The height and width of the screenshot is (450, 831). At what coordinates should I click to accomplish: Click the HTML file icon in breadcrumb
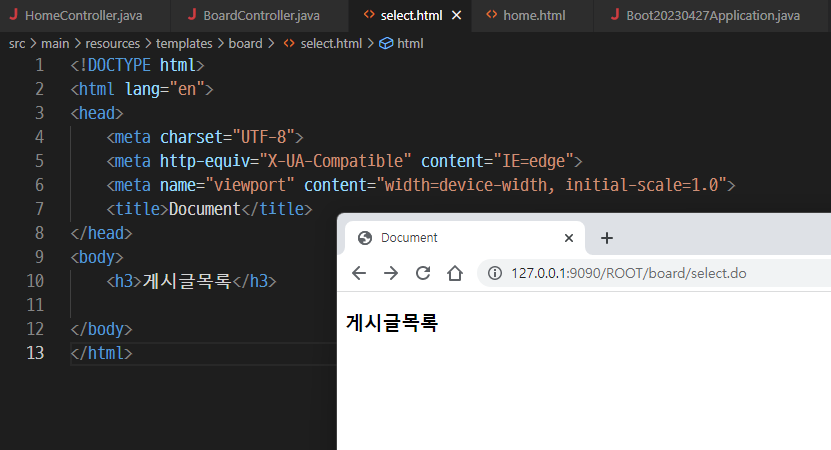click(x=289, y=43)
